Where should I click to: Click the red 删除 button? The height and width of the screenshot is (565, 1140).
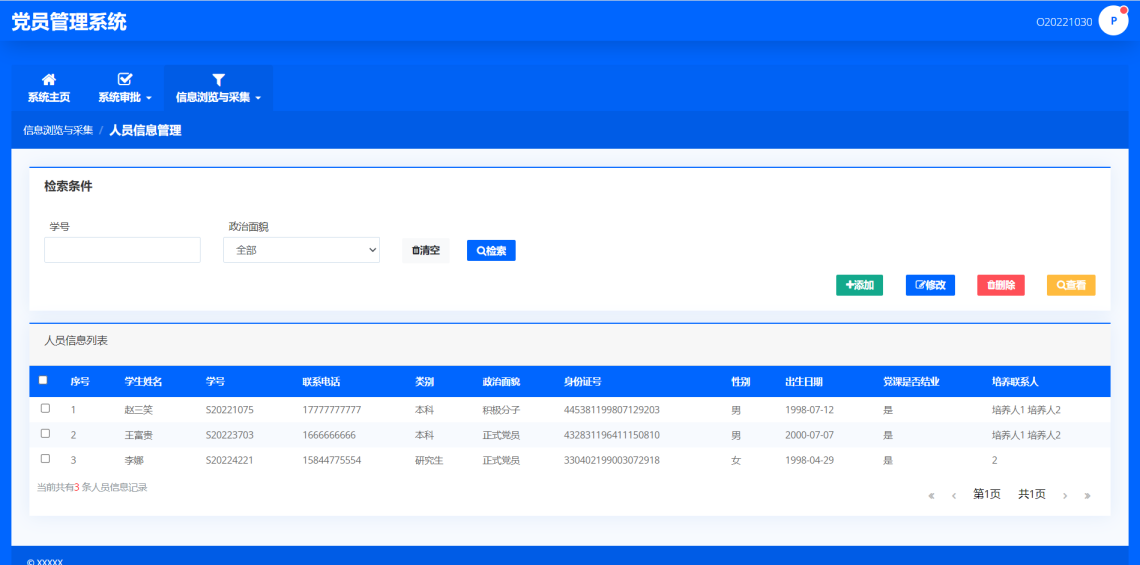[x=1000, y=285]
